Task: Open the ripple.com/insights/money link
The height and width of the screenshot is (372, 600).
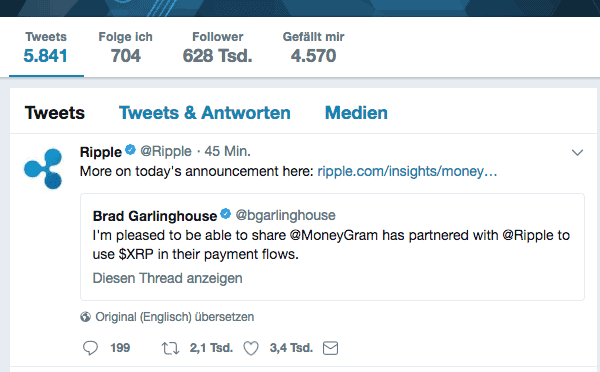Action: pyautogui.click(x=407, y=171)
